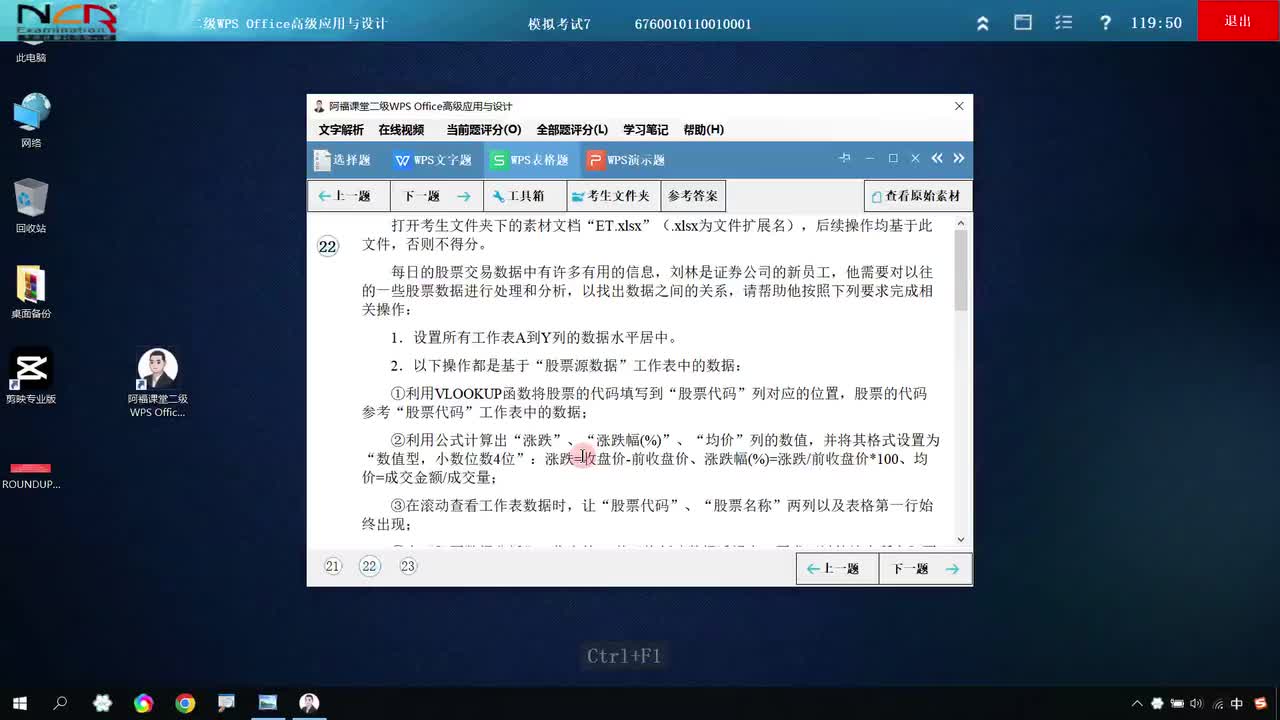Open the Windows Start menu
This screenshot has height=720, width=1280.
pyautogui.click(x=19, y=703)
